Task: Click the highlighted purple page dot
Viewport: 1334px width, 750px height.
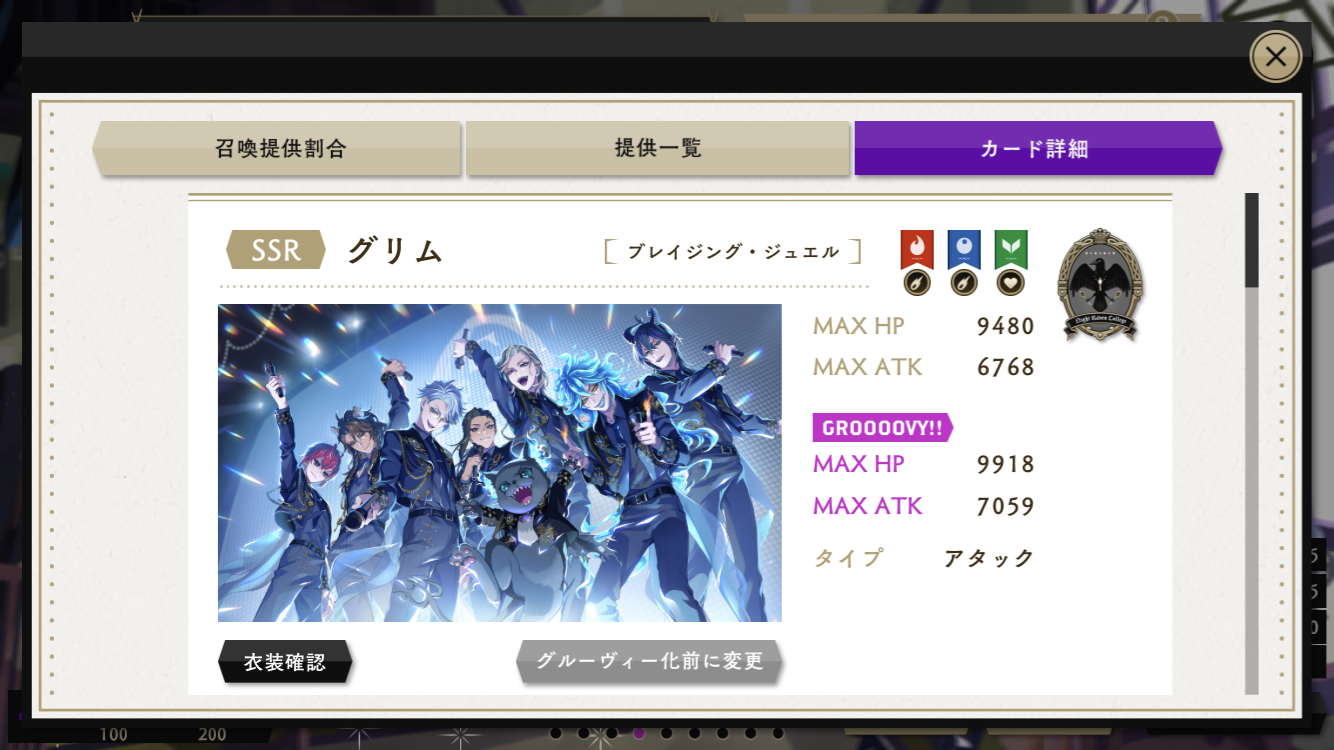Action: click(x=639, y=733)
